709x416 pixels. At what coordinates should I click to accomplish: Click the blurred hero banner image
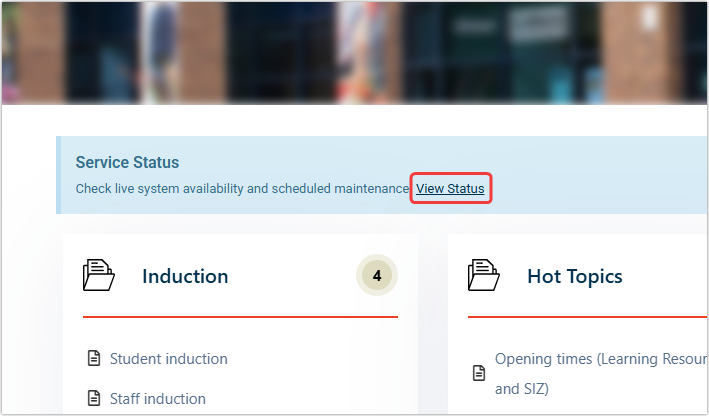(354, 50)
